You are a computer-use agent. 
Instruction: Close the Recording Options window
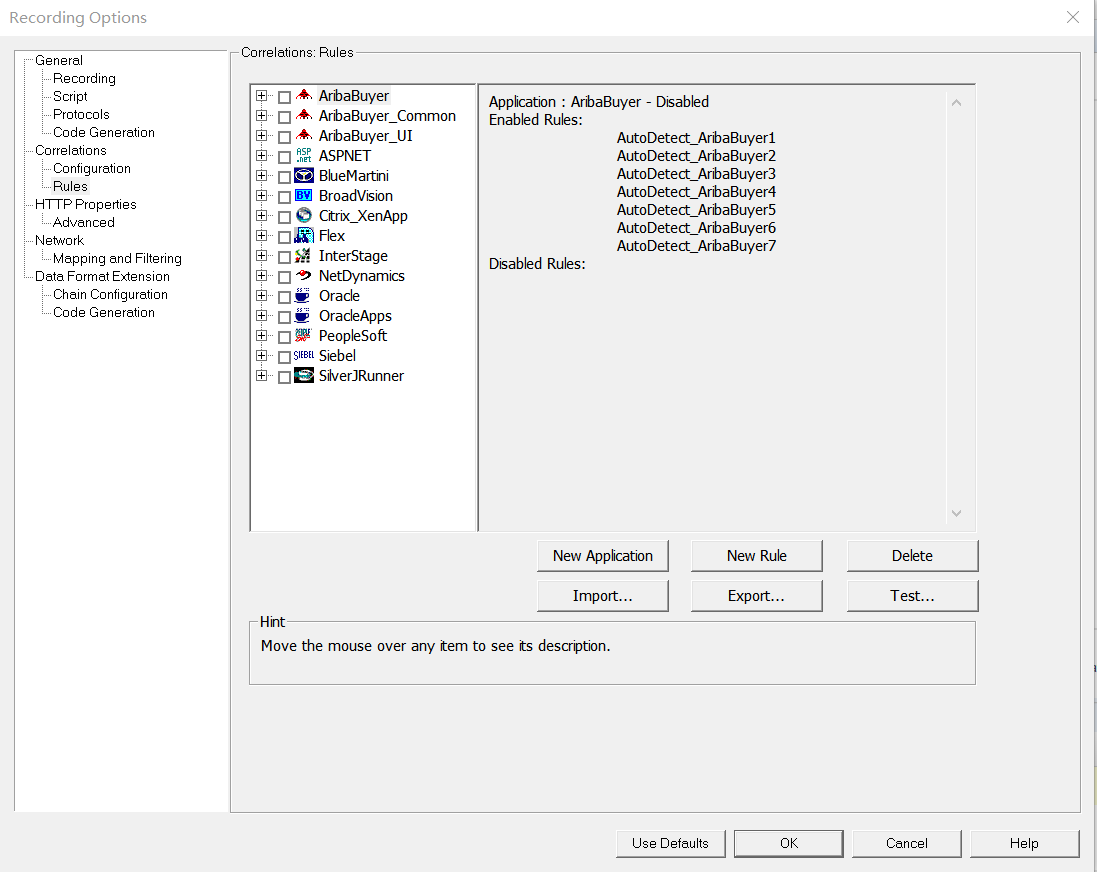tap(1073, 17)
